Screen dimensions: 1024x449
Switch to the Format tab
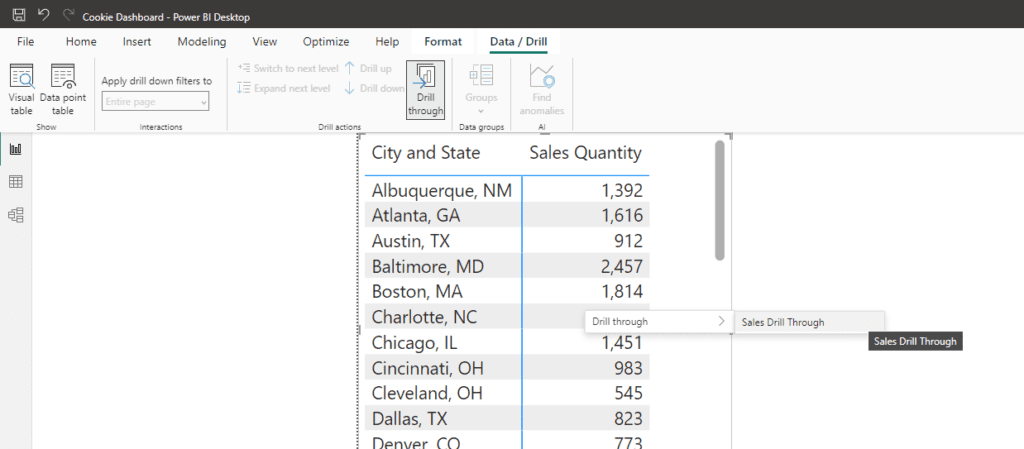click(x=443, y=42)
